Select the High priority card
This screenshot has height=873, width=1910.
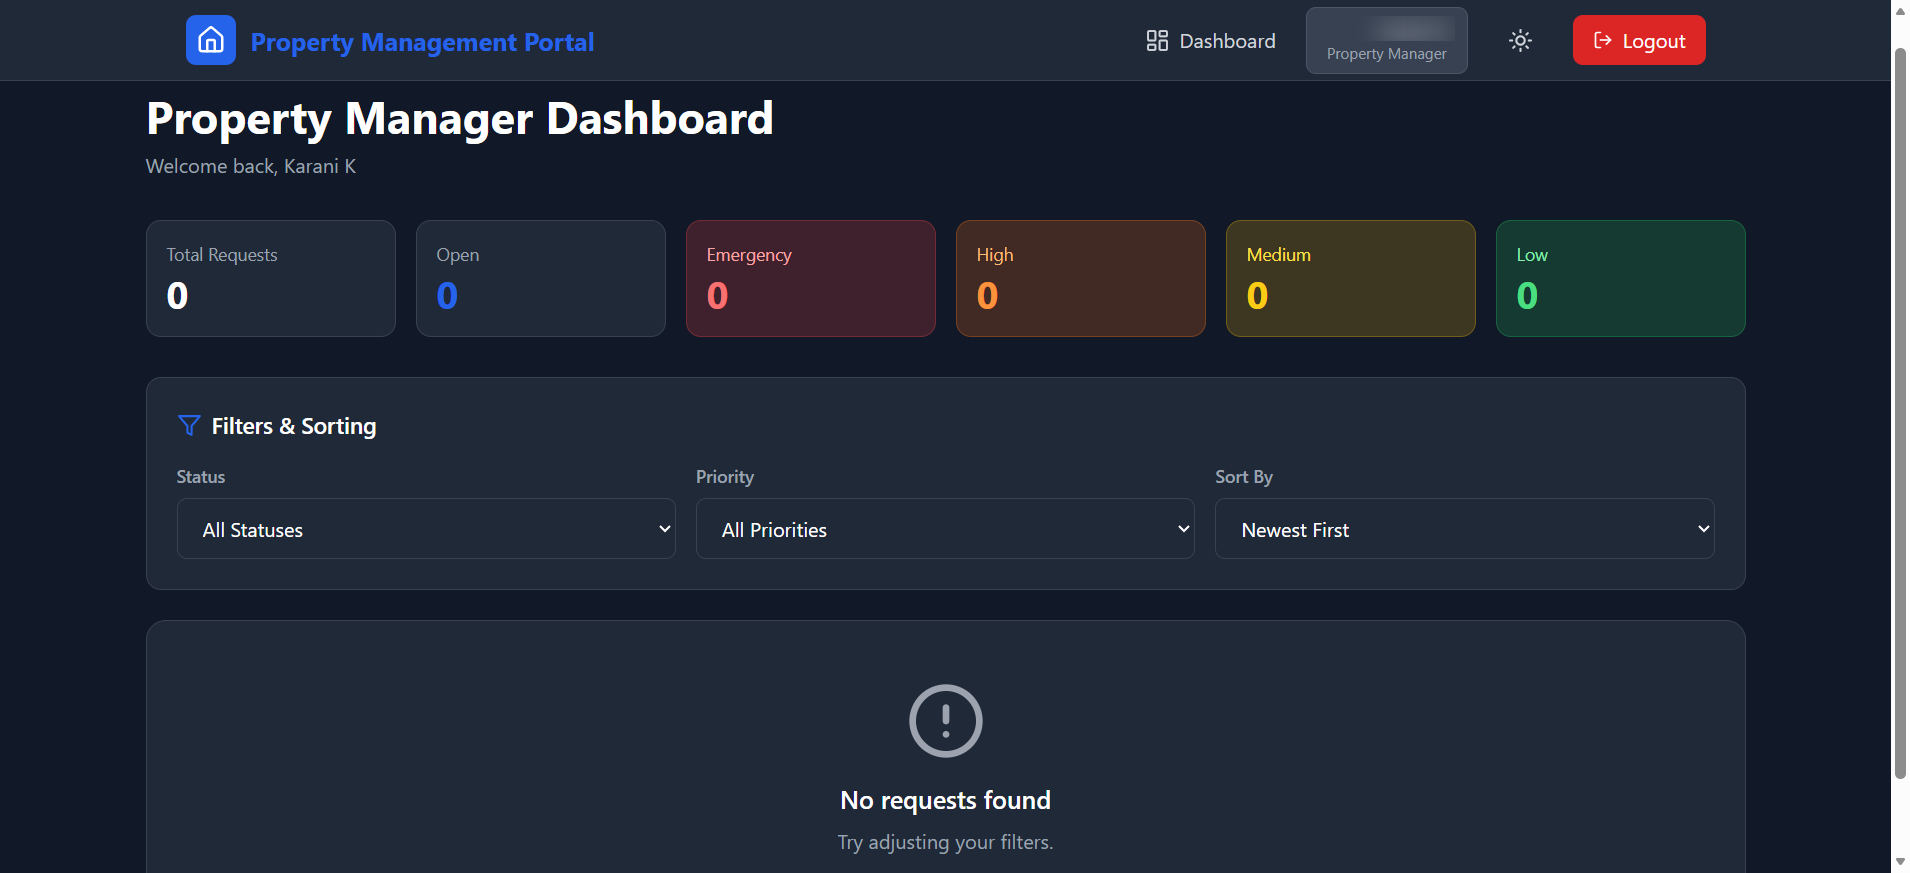tap(1081, 279)
